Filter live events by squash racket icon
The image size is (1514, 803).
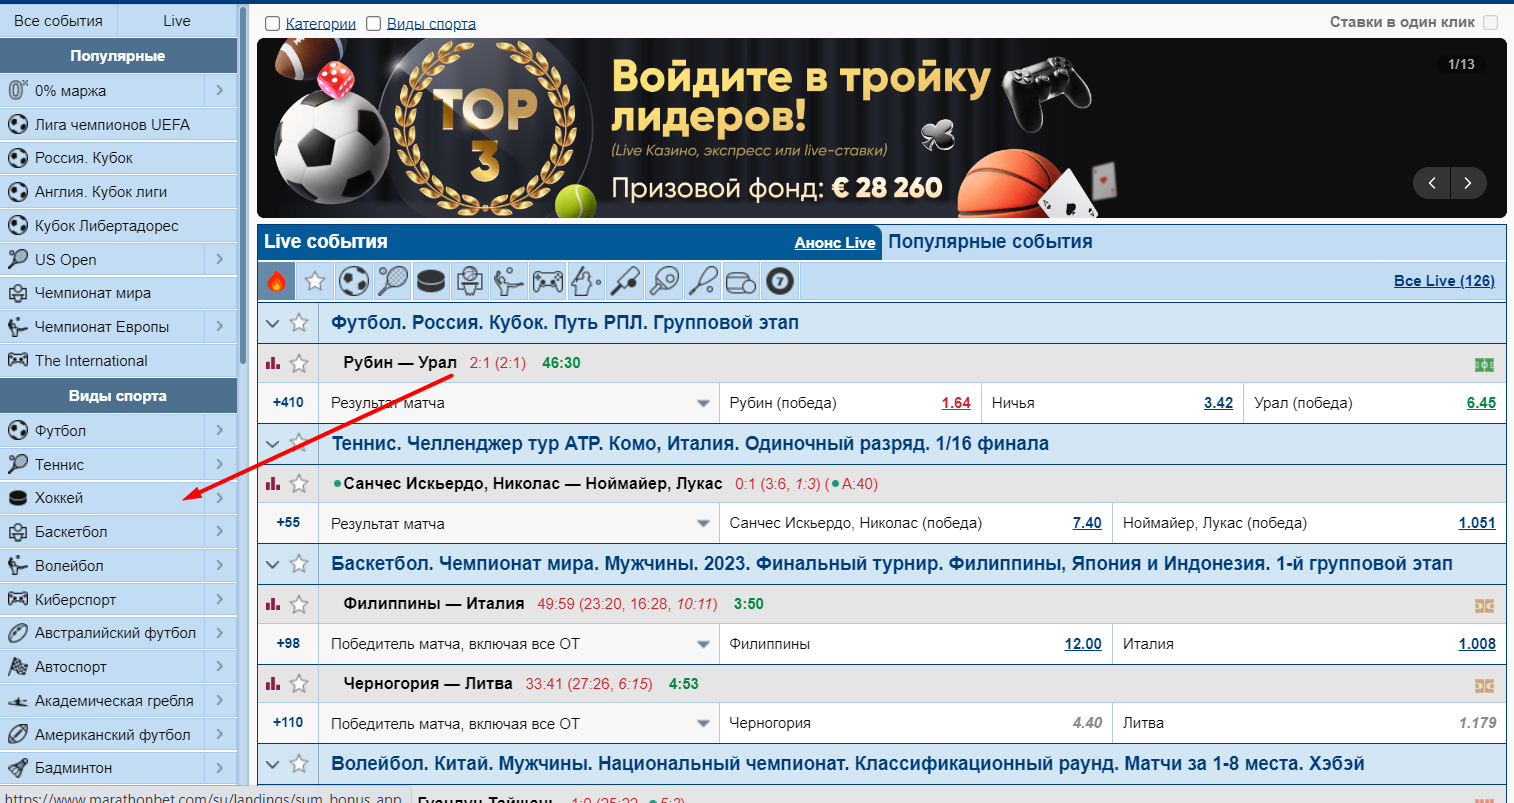click(x=702, y=281)
